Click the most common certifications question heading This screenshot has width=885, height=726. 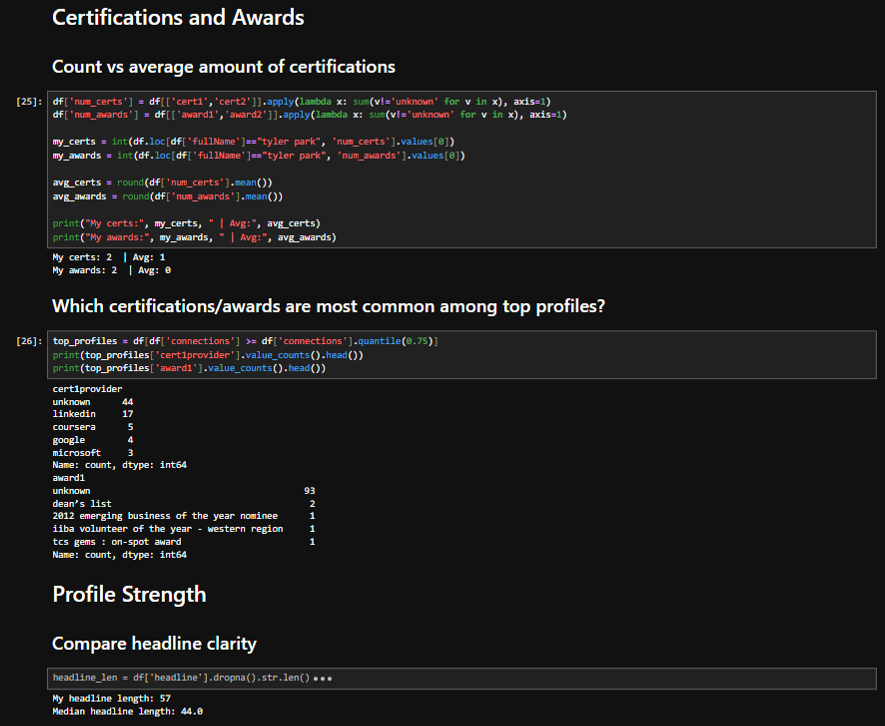coord(328,306)
